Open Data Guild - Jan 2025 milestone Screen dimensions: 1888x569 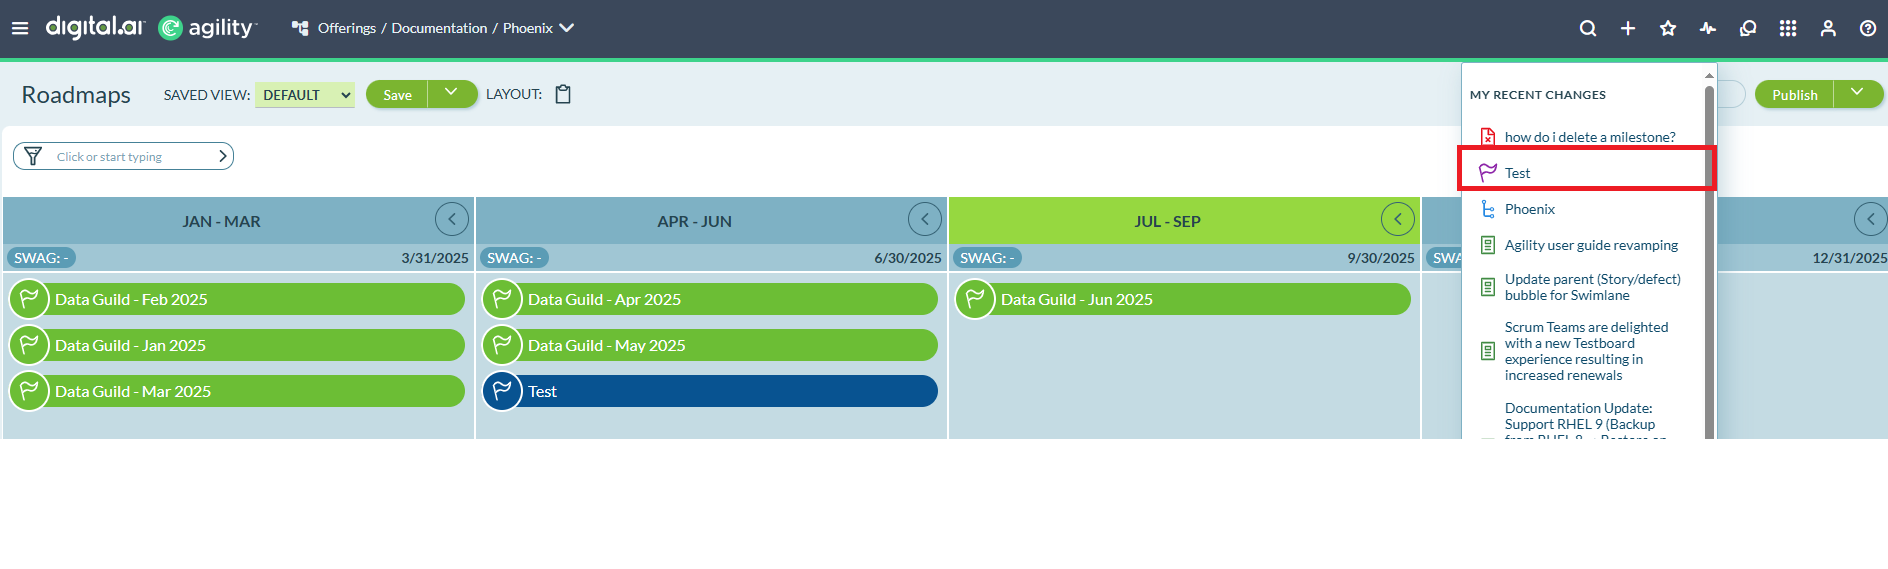[237, 345]
